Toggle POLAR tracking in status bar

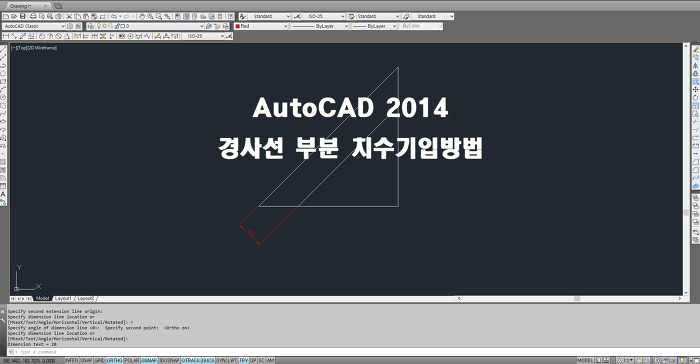click(x=132, y=360)
